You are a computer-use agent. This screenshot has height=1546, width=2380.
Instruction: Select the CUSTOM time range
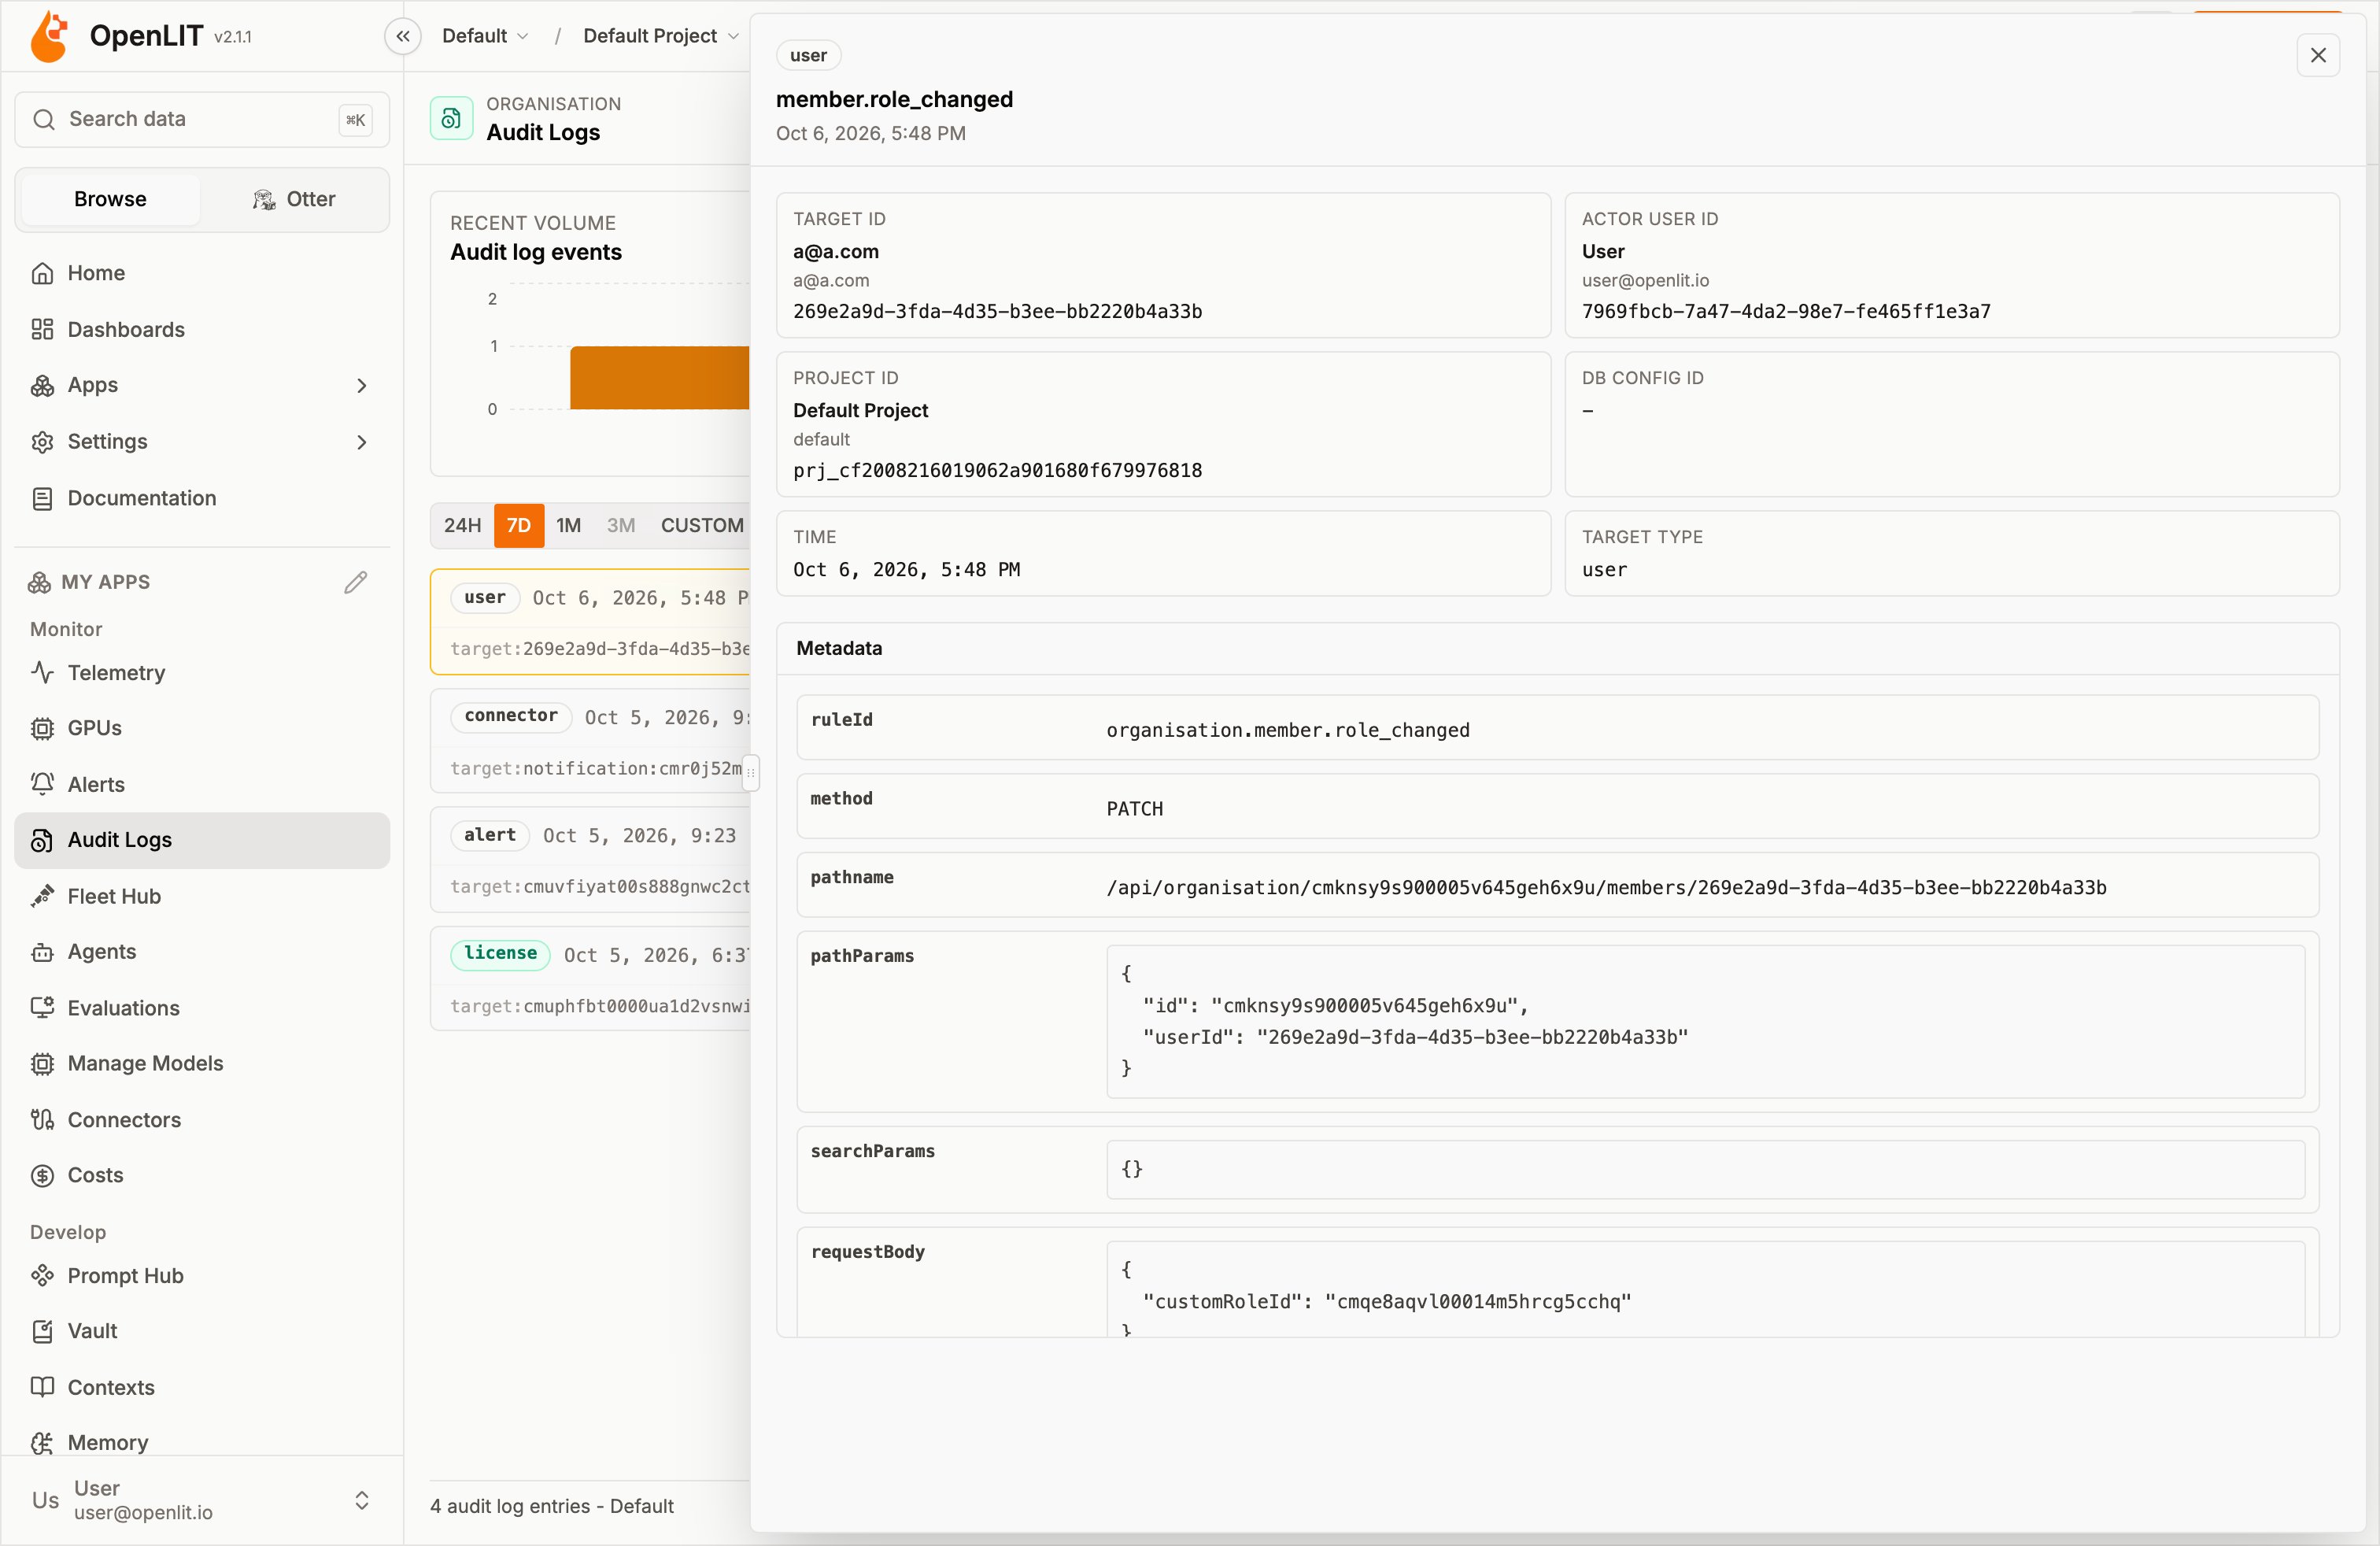point(702,525)
